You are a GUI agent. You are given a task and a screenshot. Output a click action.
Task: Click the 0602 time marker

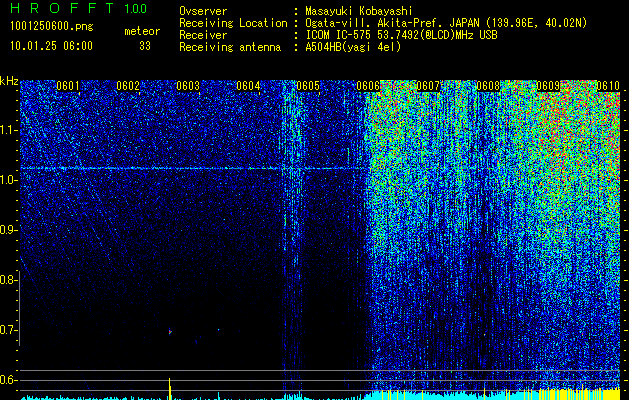(128, 86)
